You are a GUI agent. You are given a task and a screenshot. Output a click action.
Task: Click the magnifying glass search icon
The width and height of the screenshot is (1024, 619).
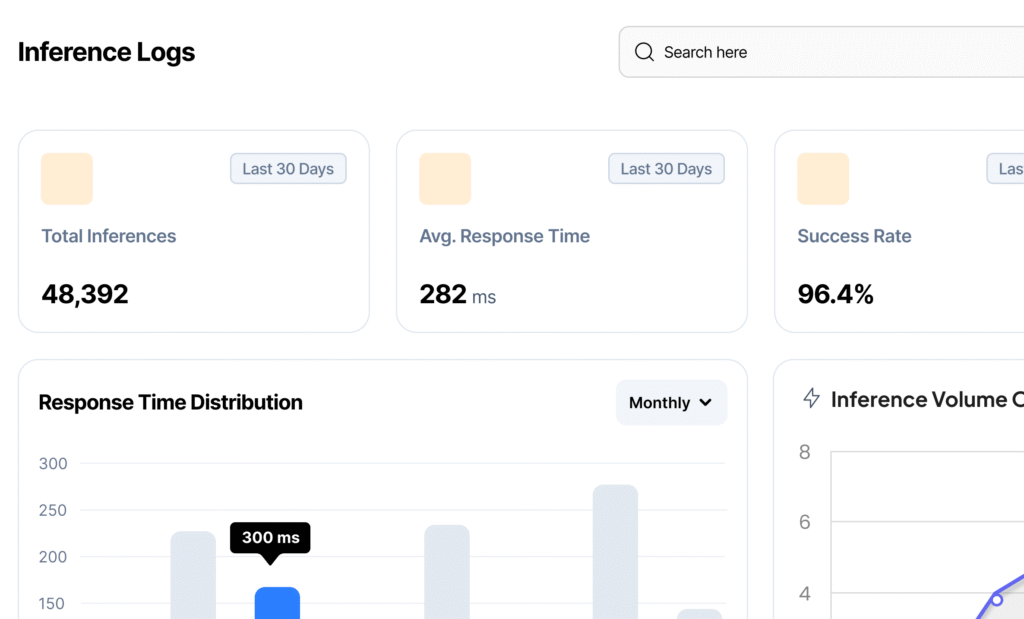click(644, 52)
